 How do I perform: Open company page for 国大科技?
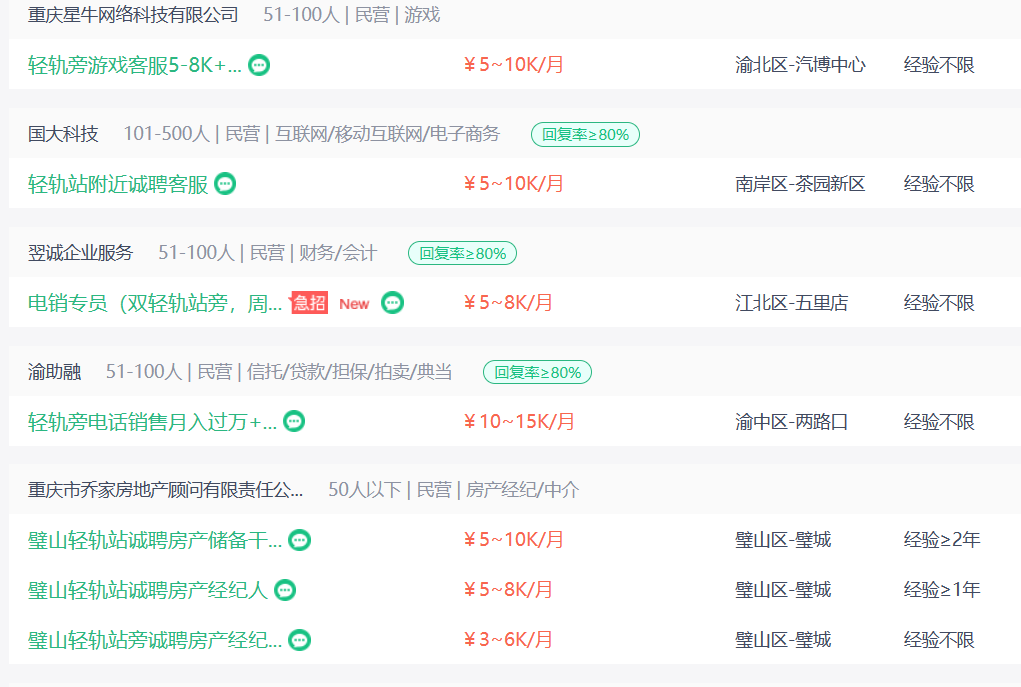(x=63, y=134)
